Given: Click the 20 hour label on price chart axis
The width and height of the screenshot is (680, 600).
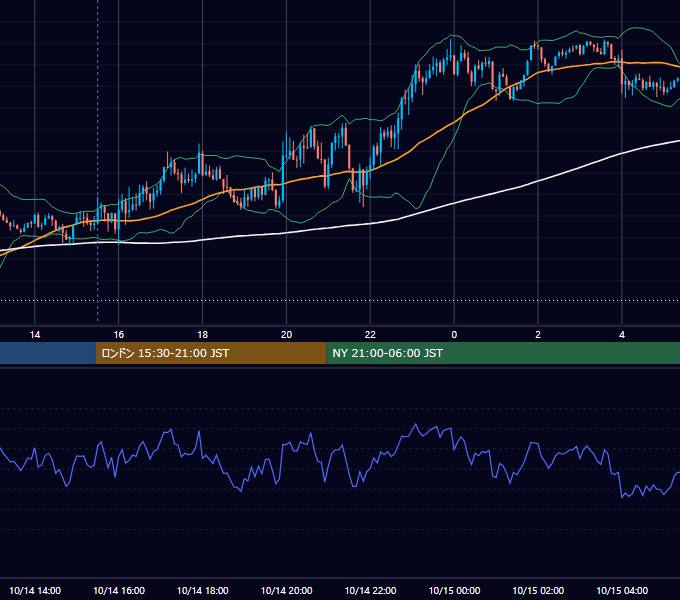Looking at the screenshot, I should click(x=286, y=334).
